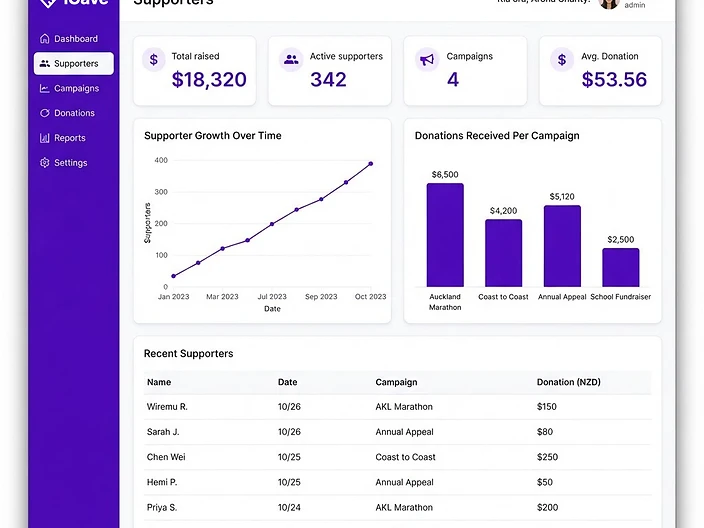Click the Jan 2023 data point on line chart
The width and height of the screenshot is (704, 528).
(x=174, y=276)
